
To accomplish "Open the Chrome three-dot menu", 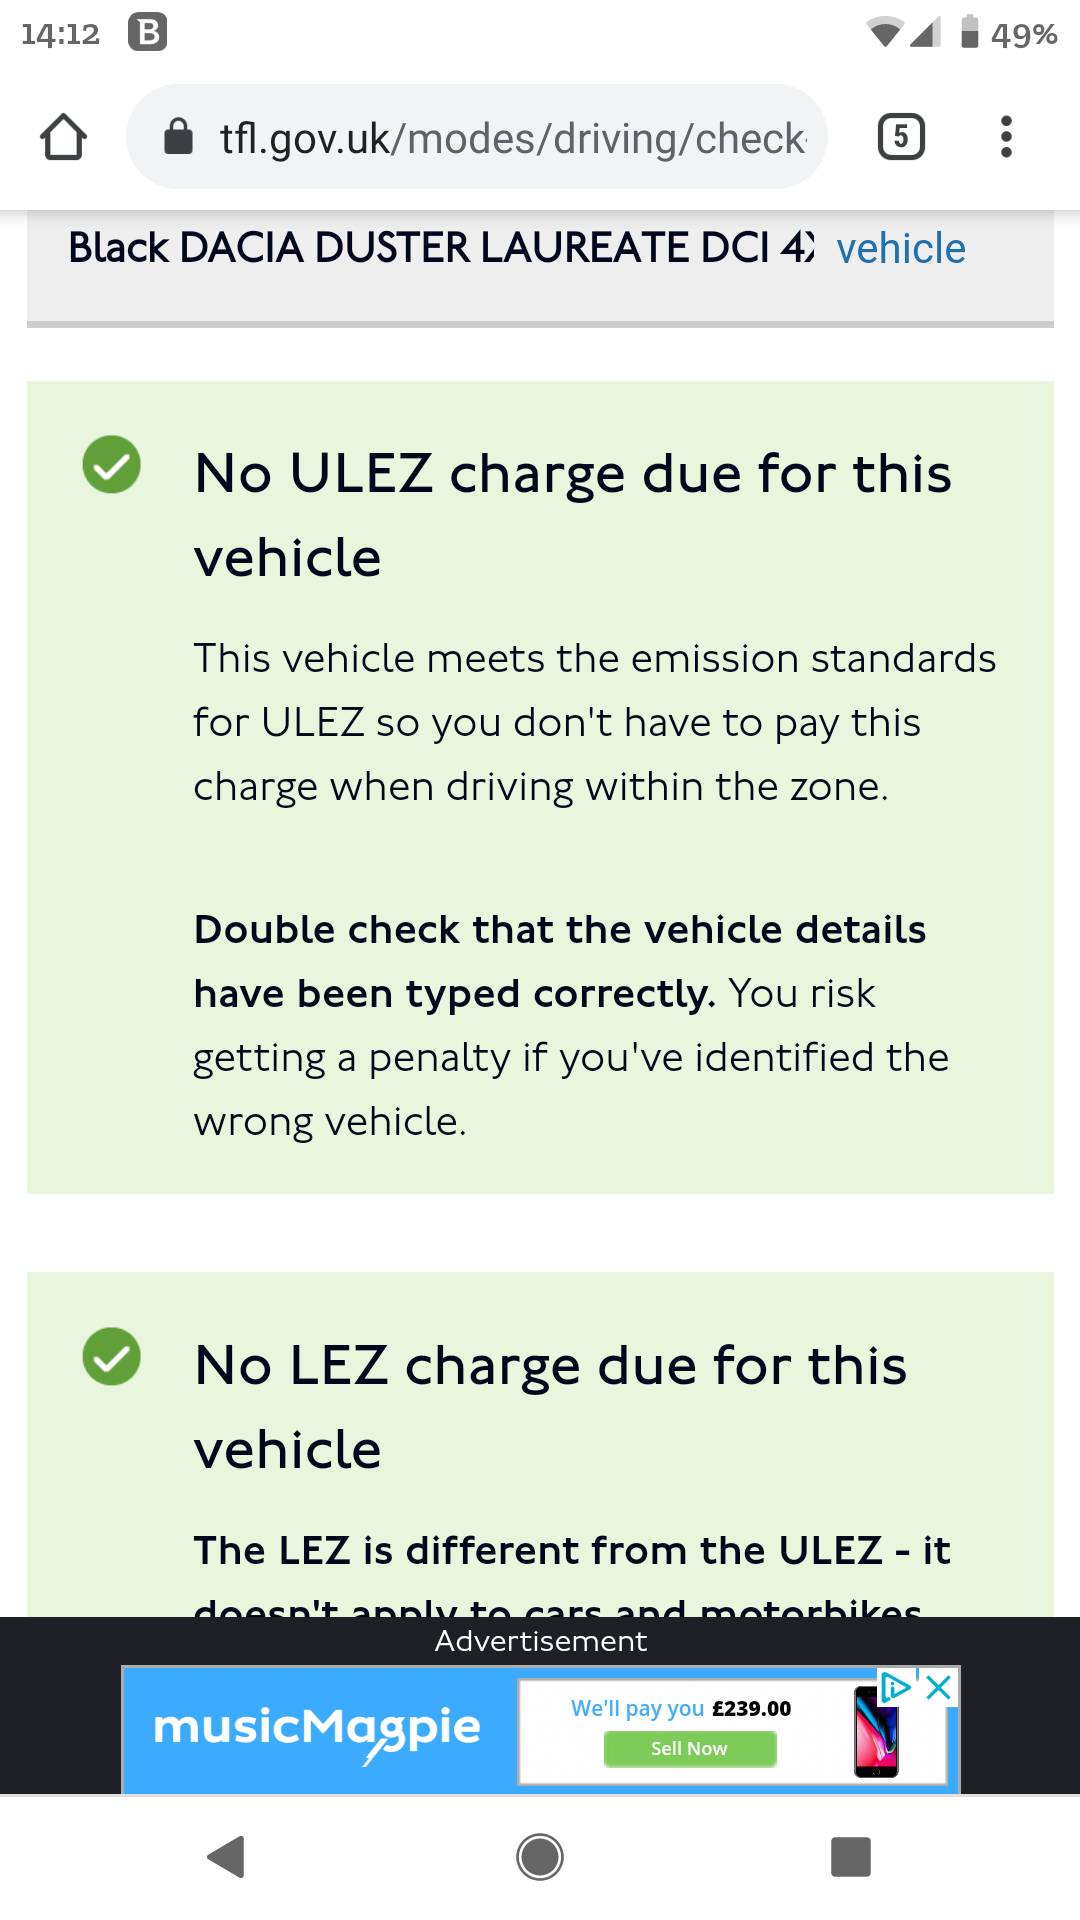I will click(x=1006, y=137).
